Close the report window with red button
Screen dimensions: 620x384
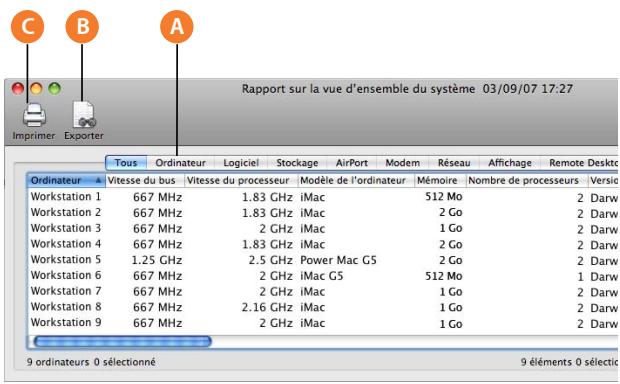[17, 88]
